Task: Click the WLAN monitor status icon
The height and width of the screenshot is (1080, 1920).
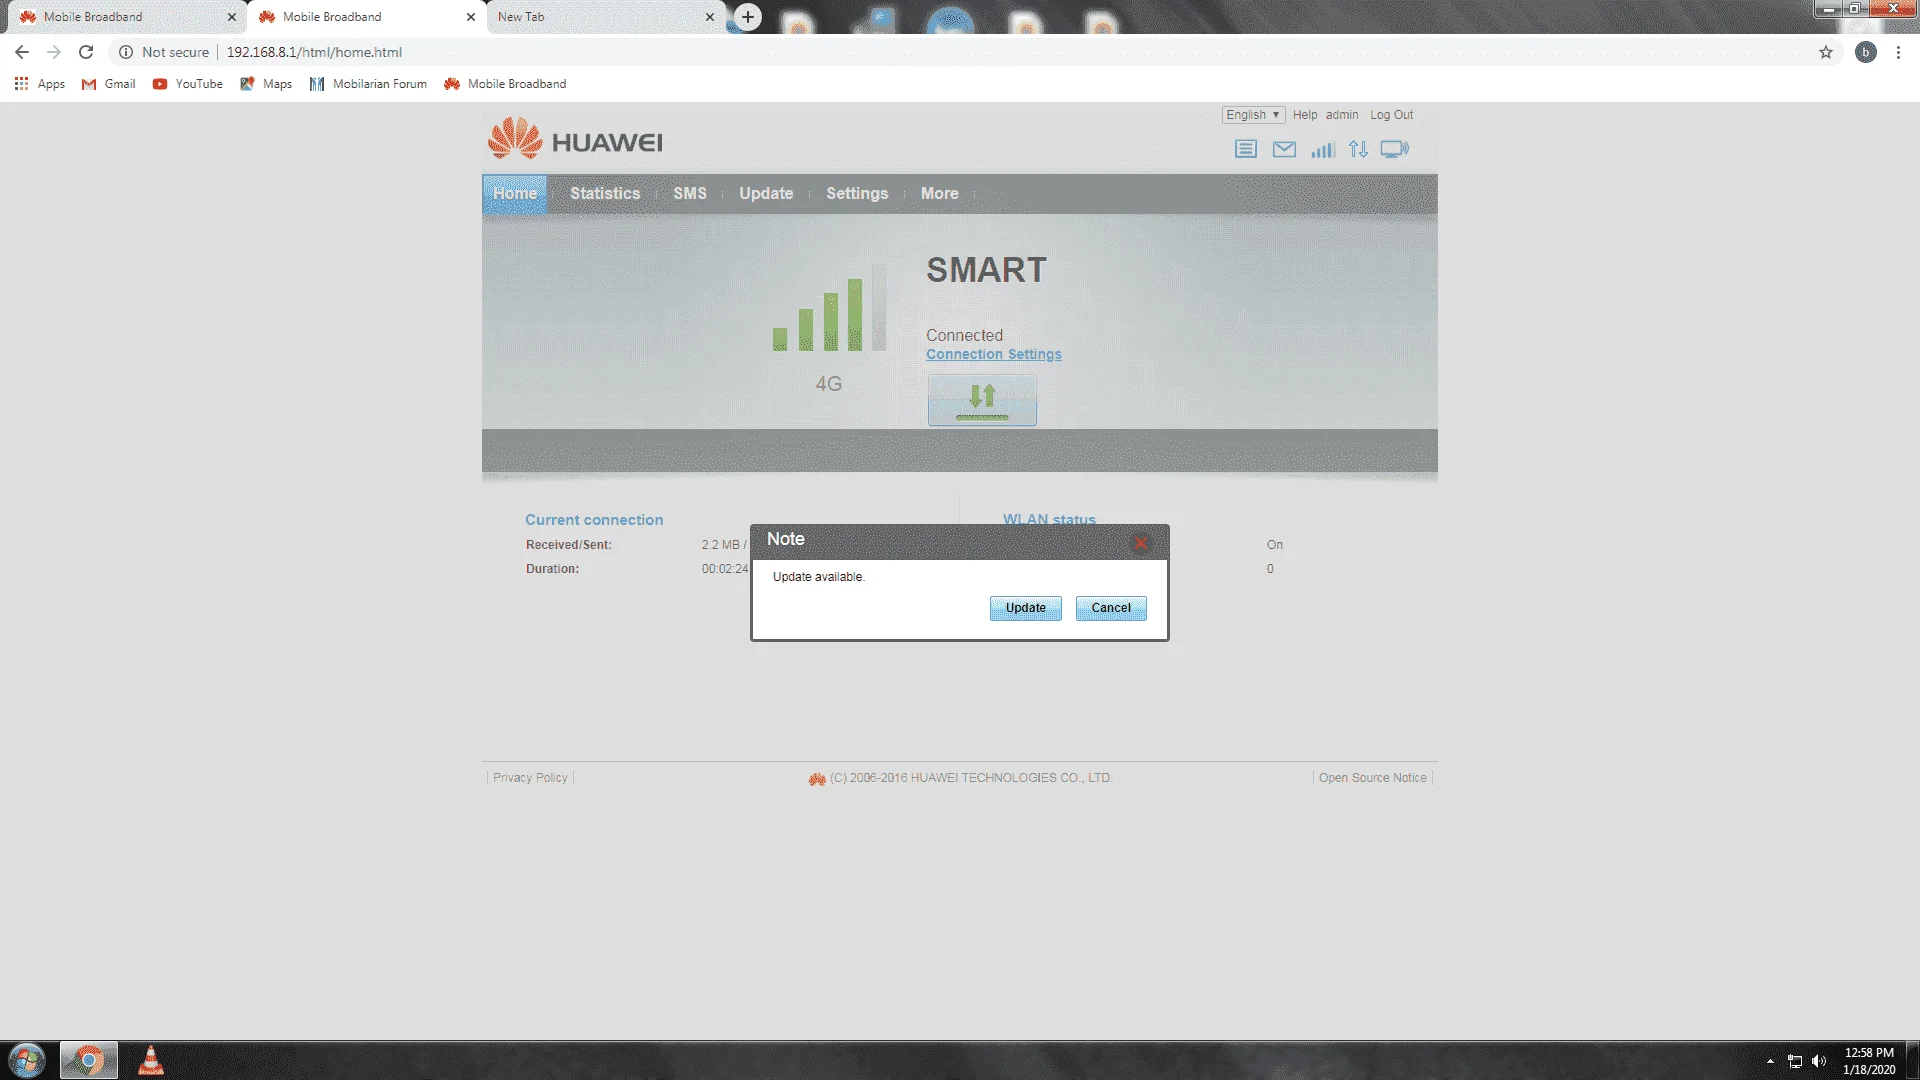Action: [x=1395, y=149]
